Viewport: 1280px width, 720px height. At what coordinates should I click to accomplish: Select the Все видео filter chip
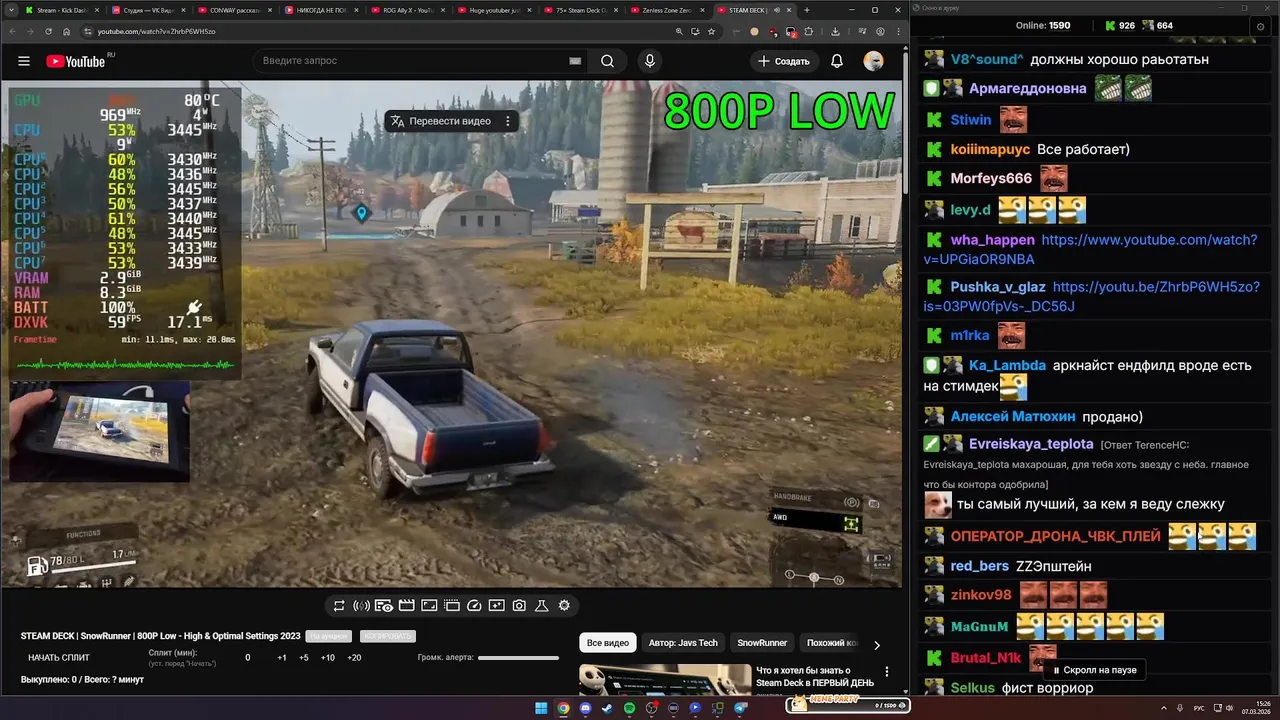pyautogui.click(x=608, y=643)
